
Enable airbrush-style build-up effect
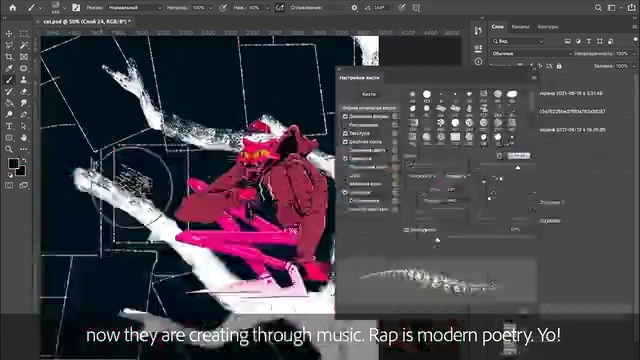pyautogui.click(x=280, y=8)
